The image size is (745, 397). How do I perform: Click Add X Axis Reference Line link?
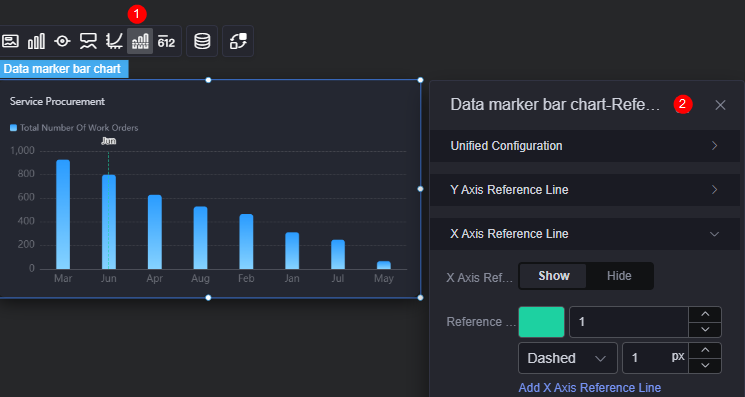[590, 388]
